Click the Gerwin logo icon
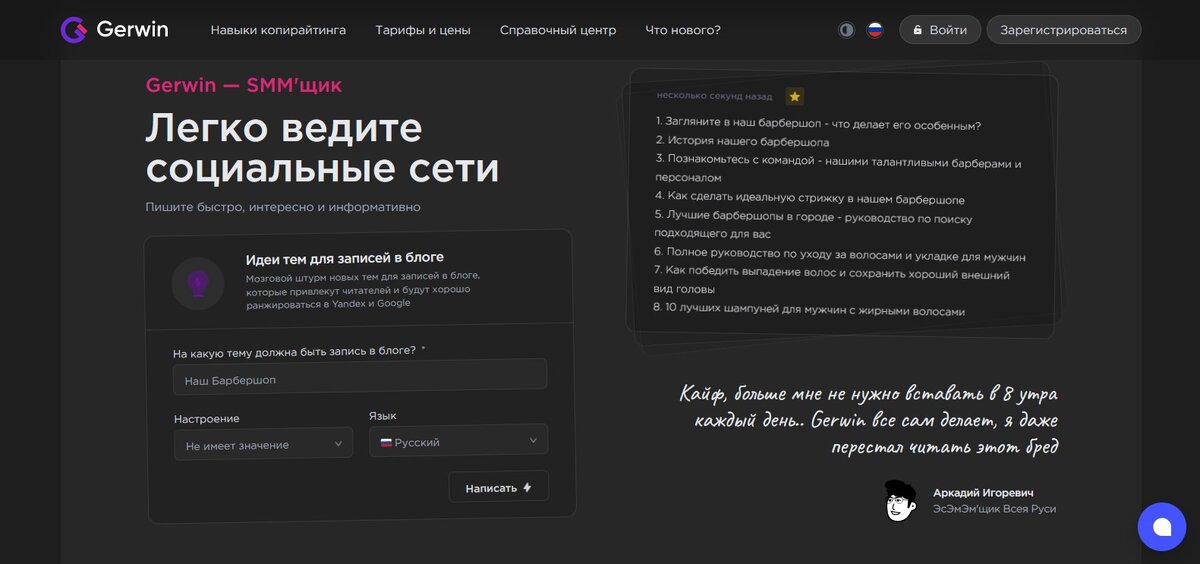This screenshot has width=1200, height=564. click(x=74, y=30)
